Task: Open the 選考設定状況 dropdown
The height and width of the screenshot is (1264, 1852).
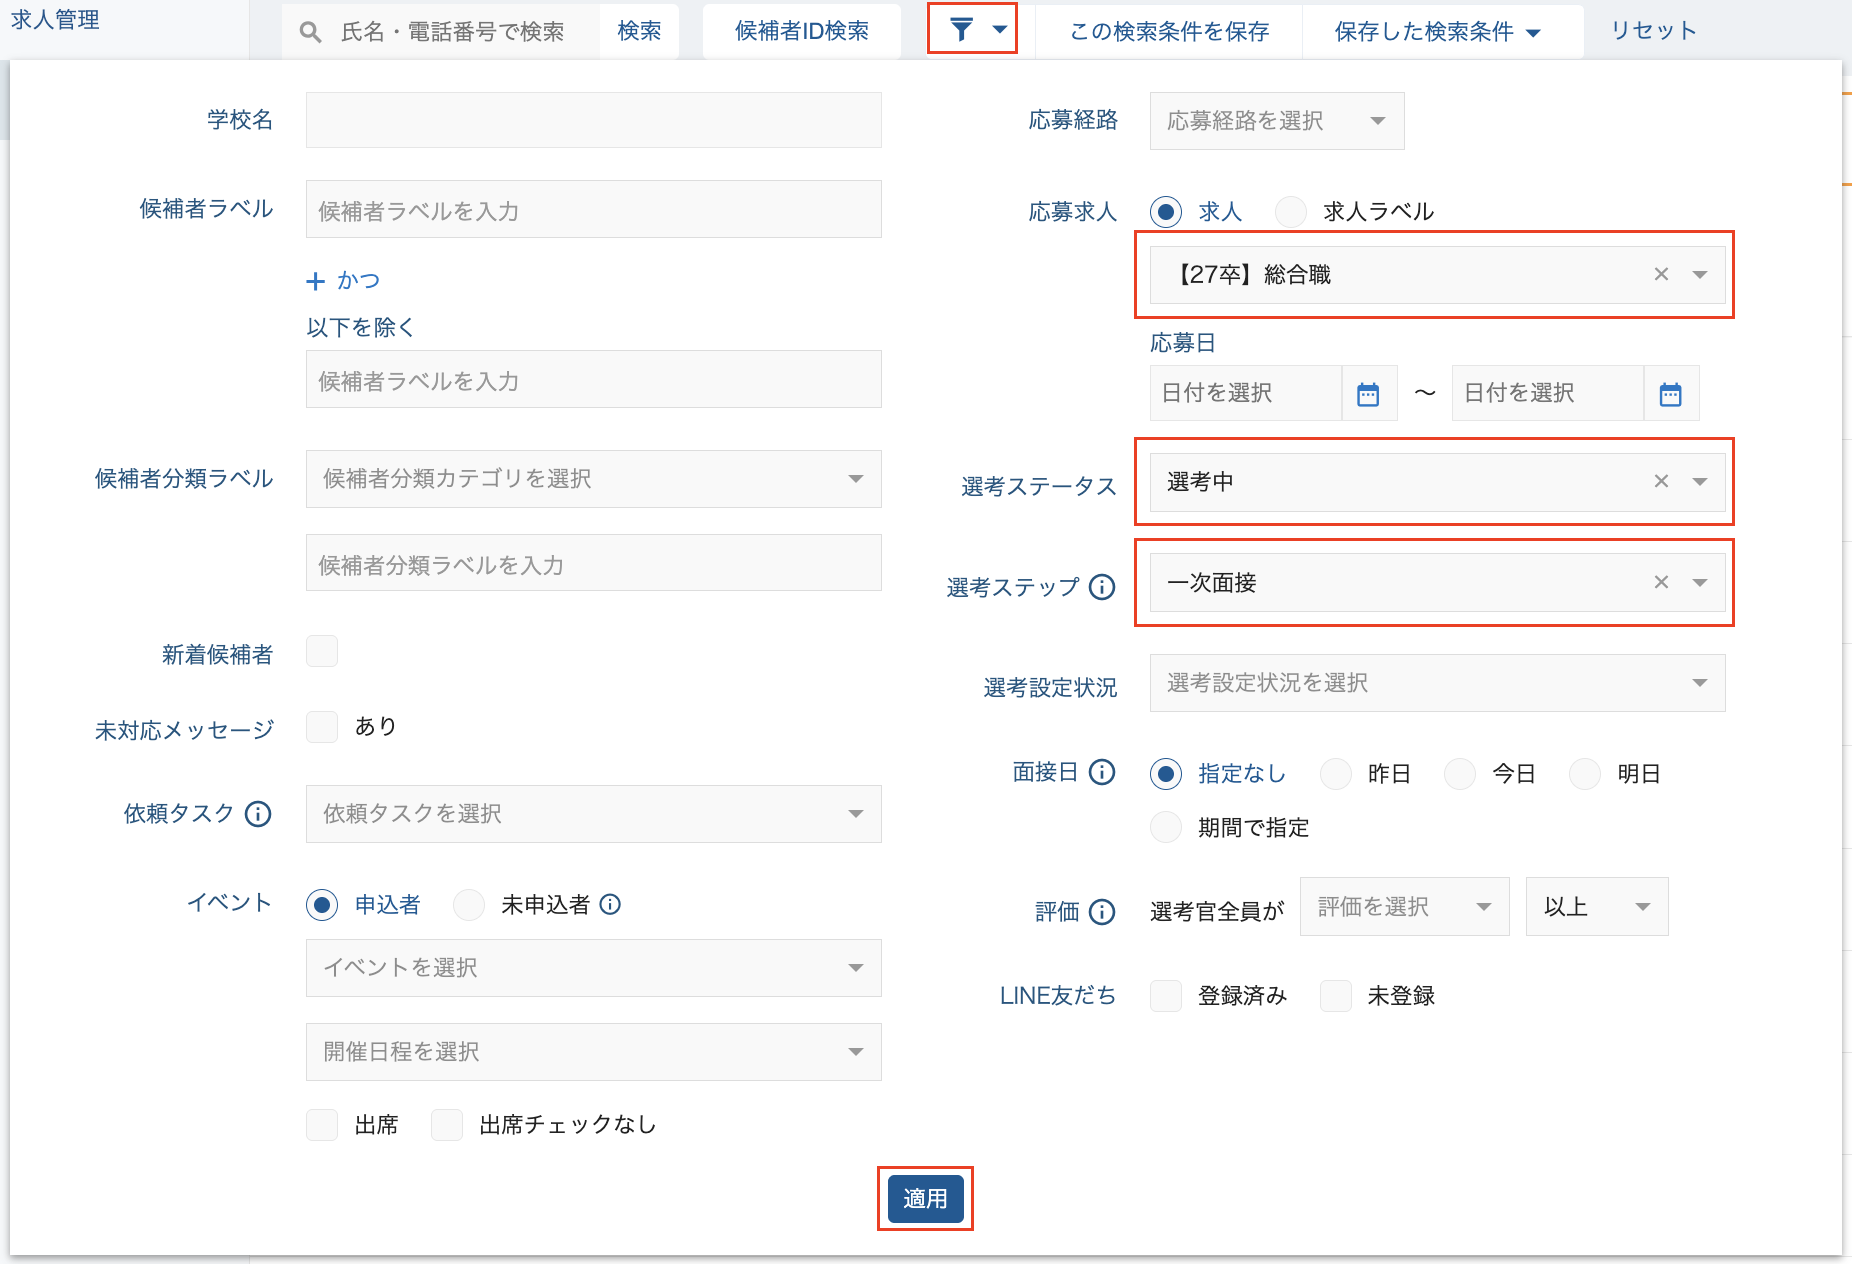Action: [1436, 683]
